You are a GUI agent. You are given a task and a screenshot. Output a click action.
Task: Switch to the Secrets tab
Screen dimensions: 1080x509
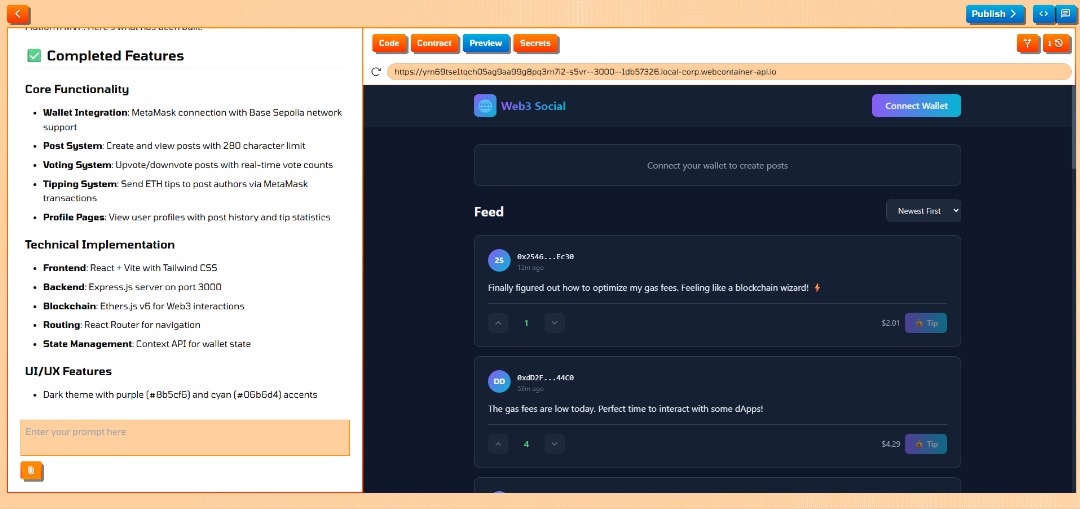point(535,43)
